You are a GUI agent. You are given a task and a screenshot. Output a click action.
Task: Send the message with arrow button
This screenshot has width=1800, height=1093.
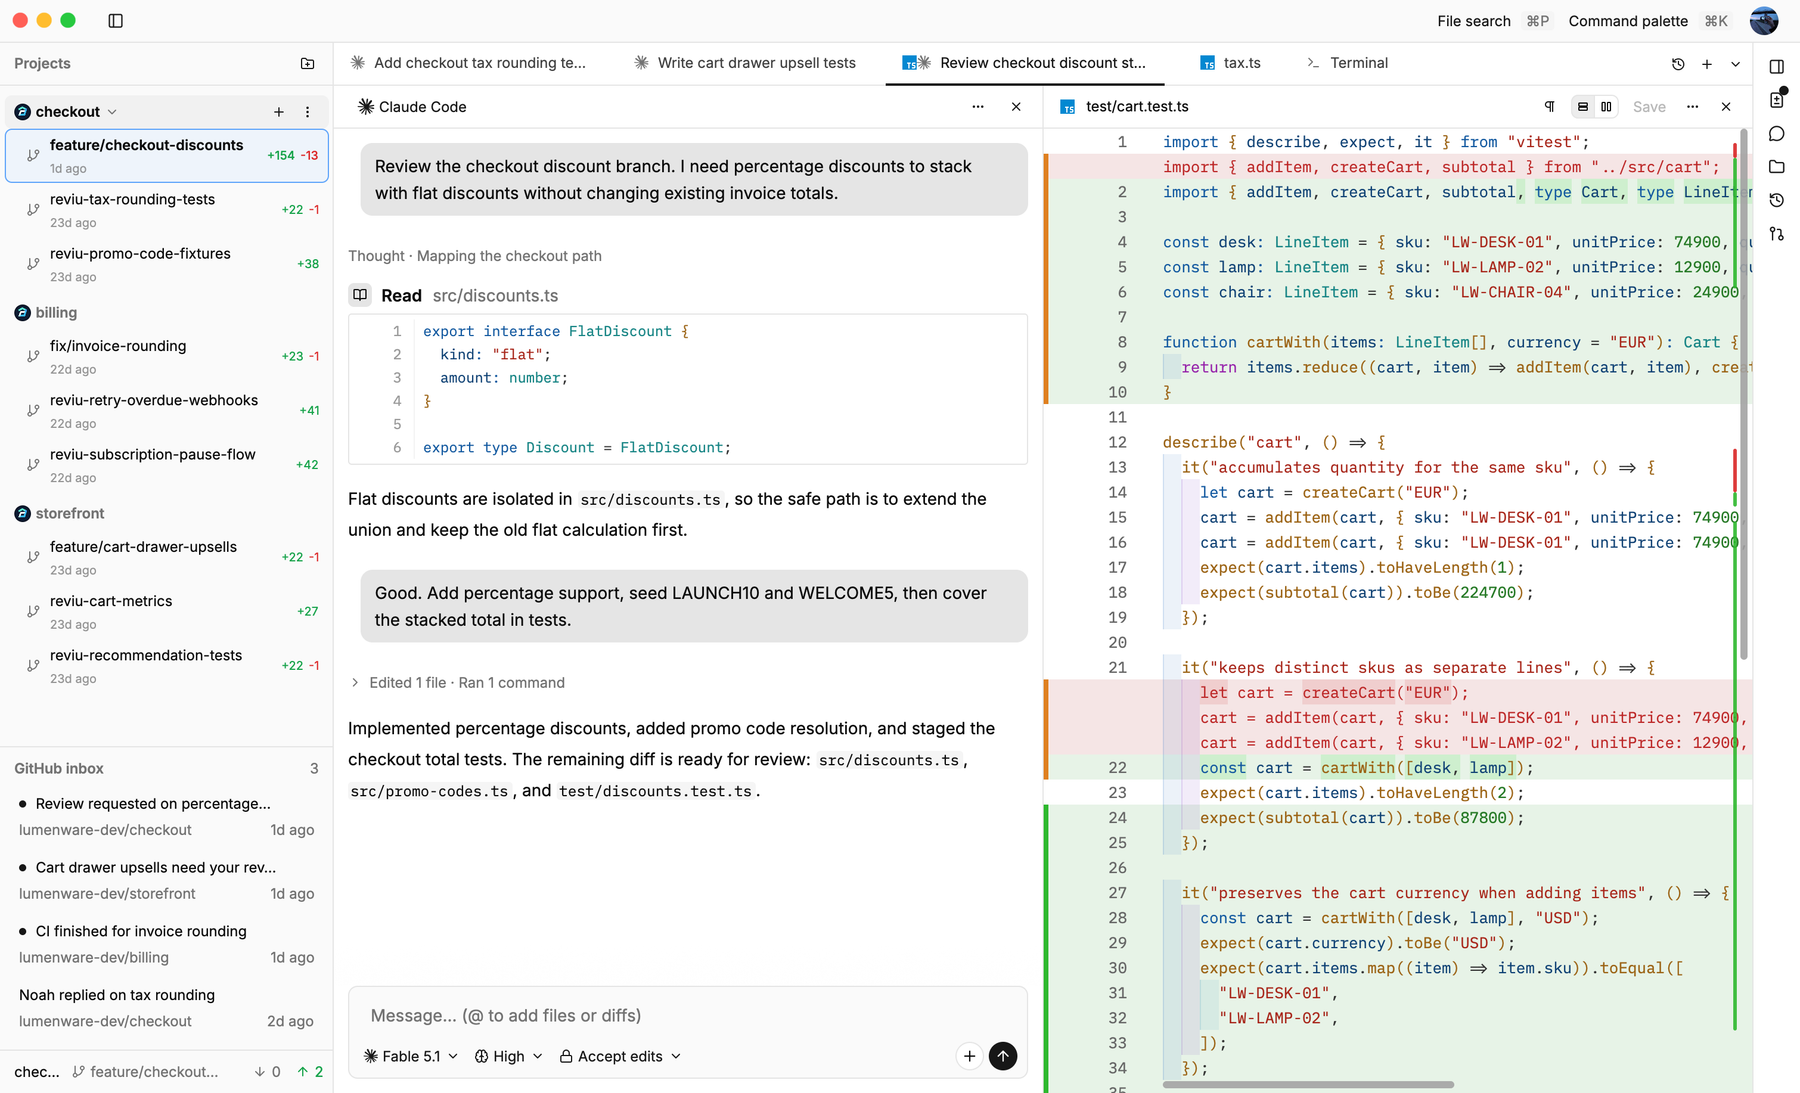click(x=1003, y=1056)
